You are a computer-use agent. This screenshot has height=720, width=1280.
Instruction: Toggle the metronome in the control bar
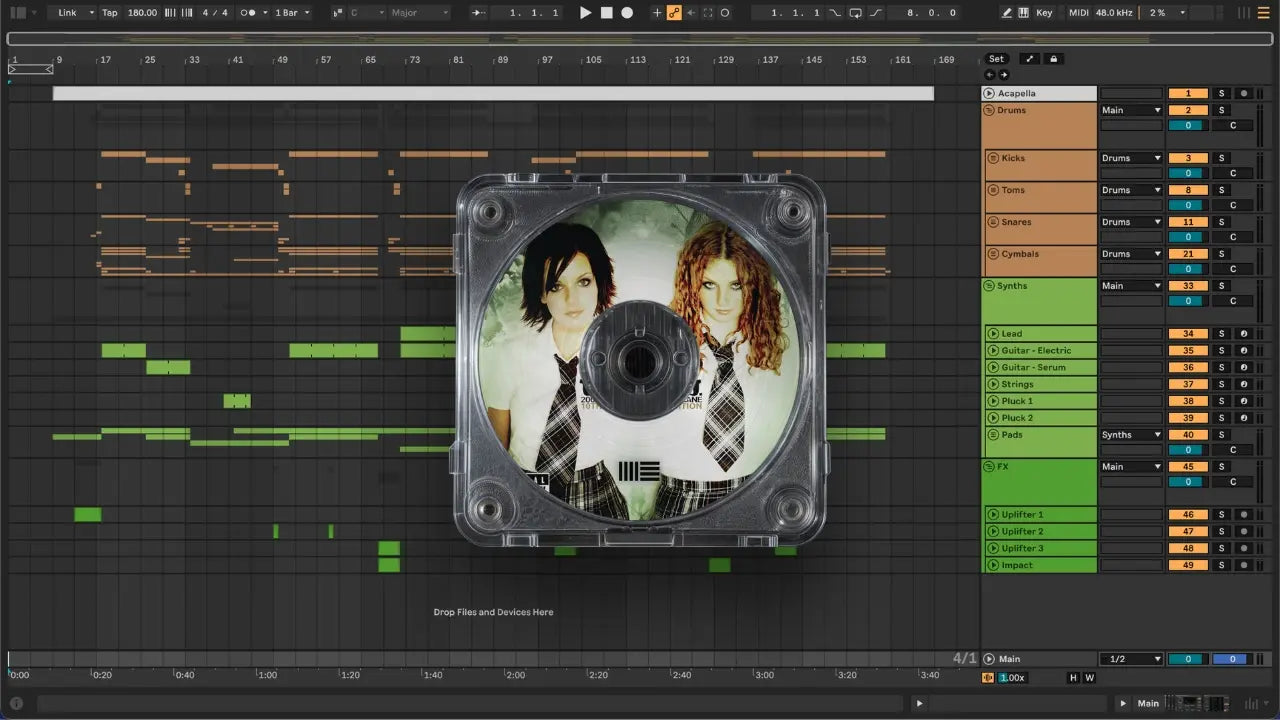[x=249, y=13]
